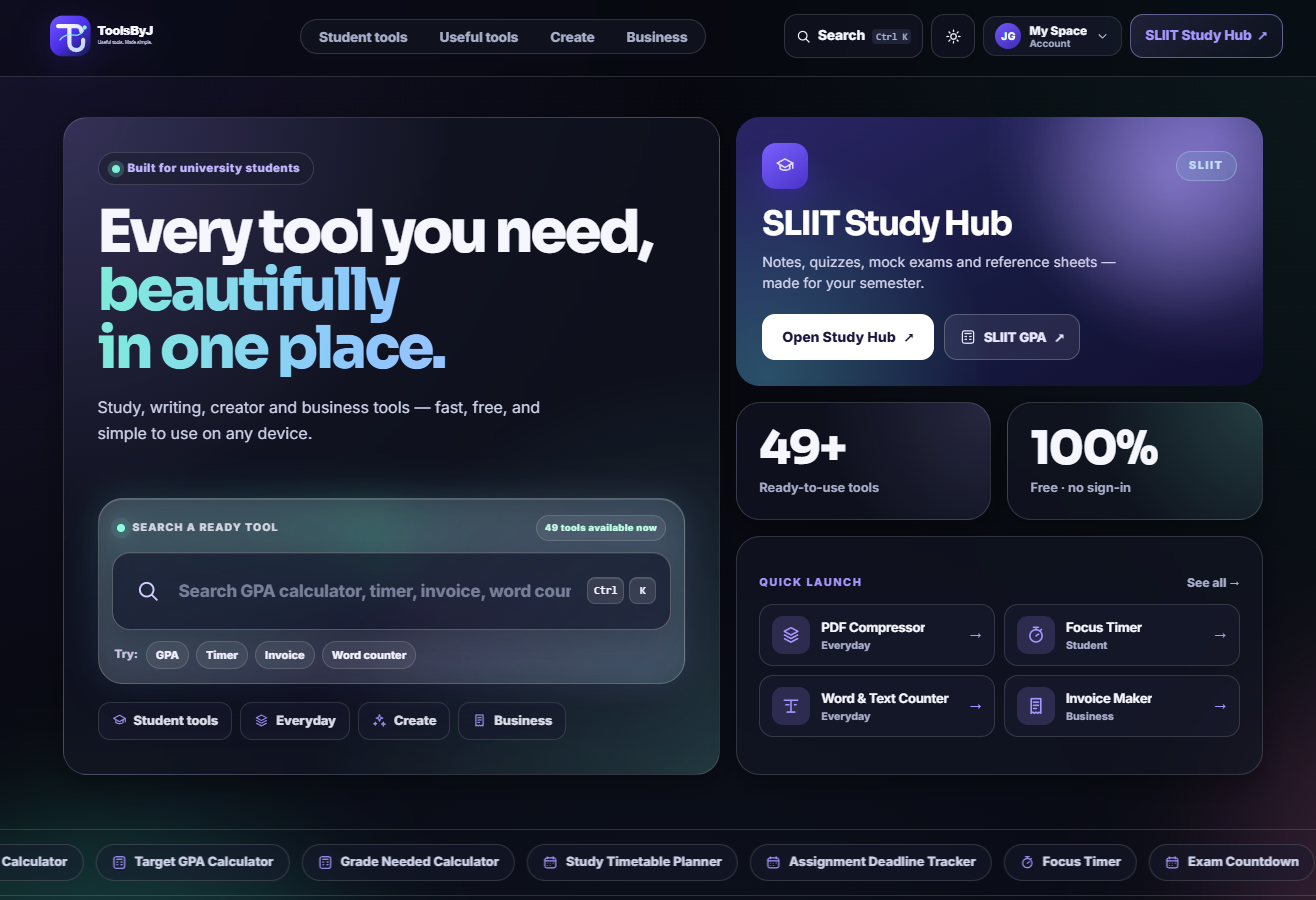Screen dimensions: 1316x900
Task: Open Exam Countdown chip in bottom ticker
Action: (x=1231, y=862)
